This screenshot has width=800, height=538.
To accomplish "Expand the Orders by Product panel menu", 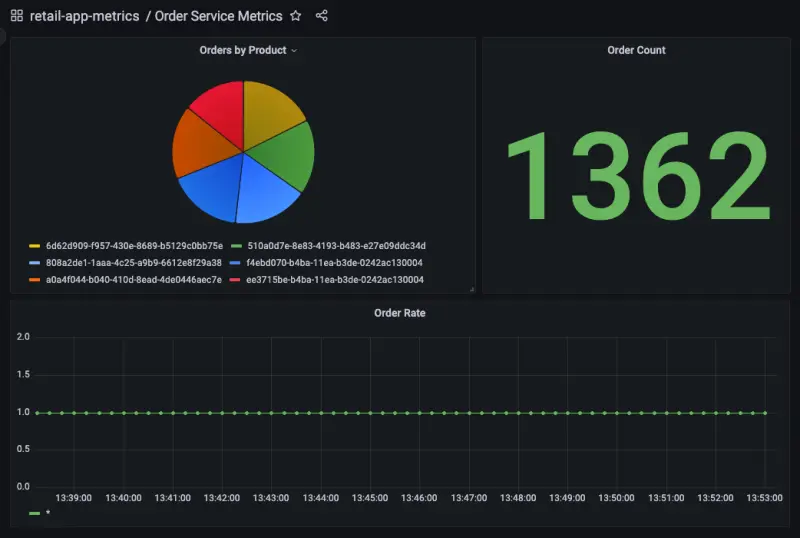I will (293, 50).
